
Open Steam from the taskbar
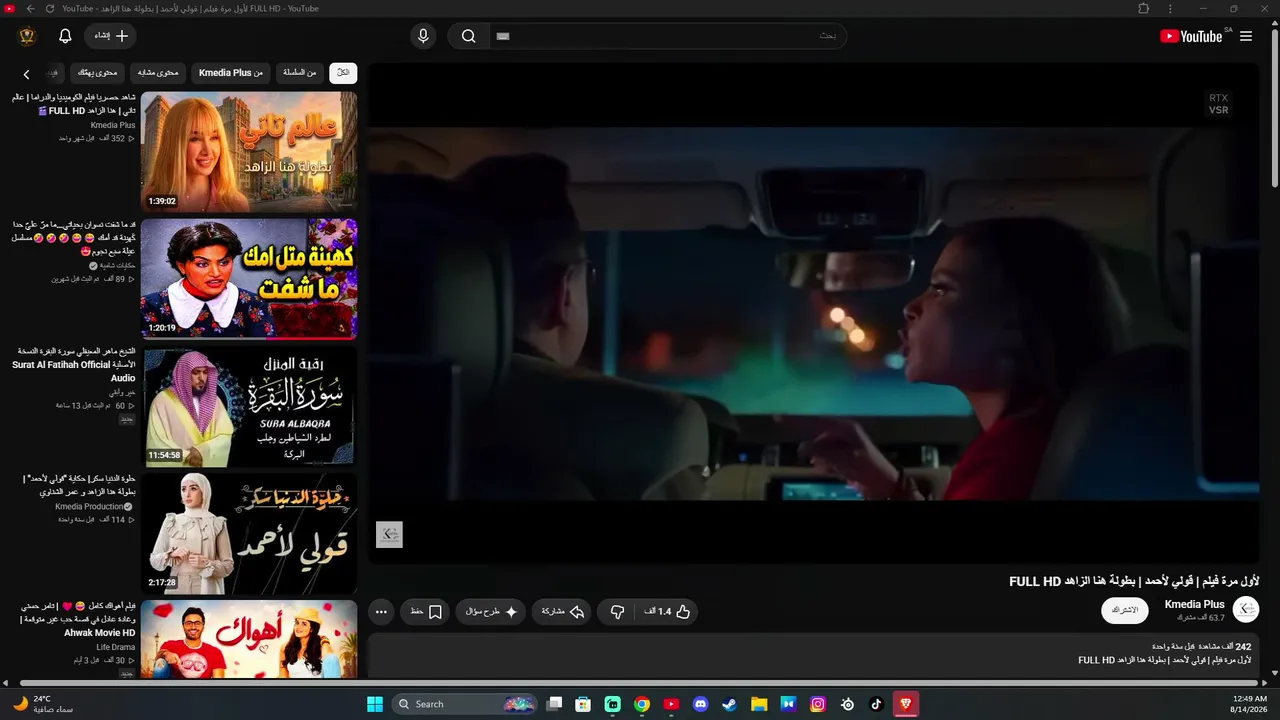(730, 704)
